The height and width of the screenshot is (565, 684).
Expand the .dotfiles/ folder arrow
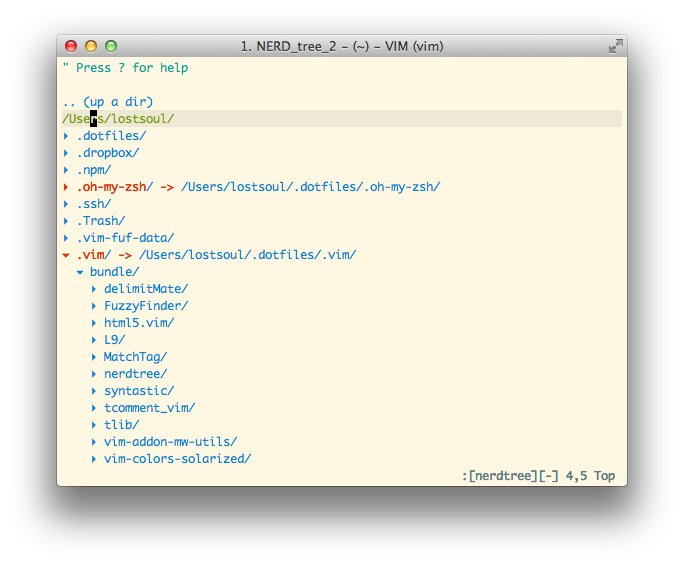[66, 136]
